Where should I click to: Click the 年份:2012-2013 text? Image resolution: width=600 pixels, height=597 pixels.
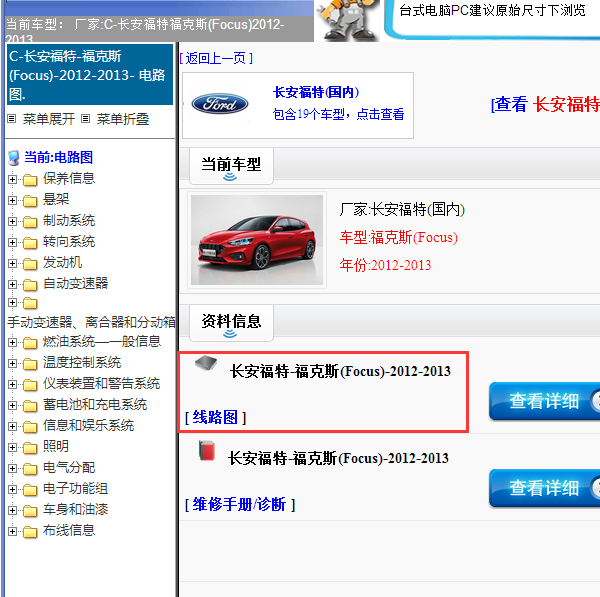385,265
